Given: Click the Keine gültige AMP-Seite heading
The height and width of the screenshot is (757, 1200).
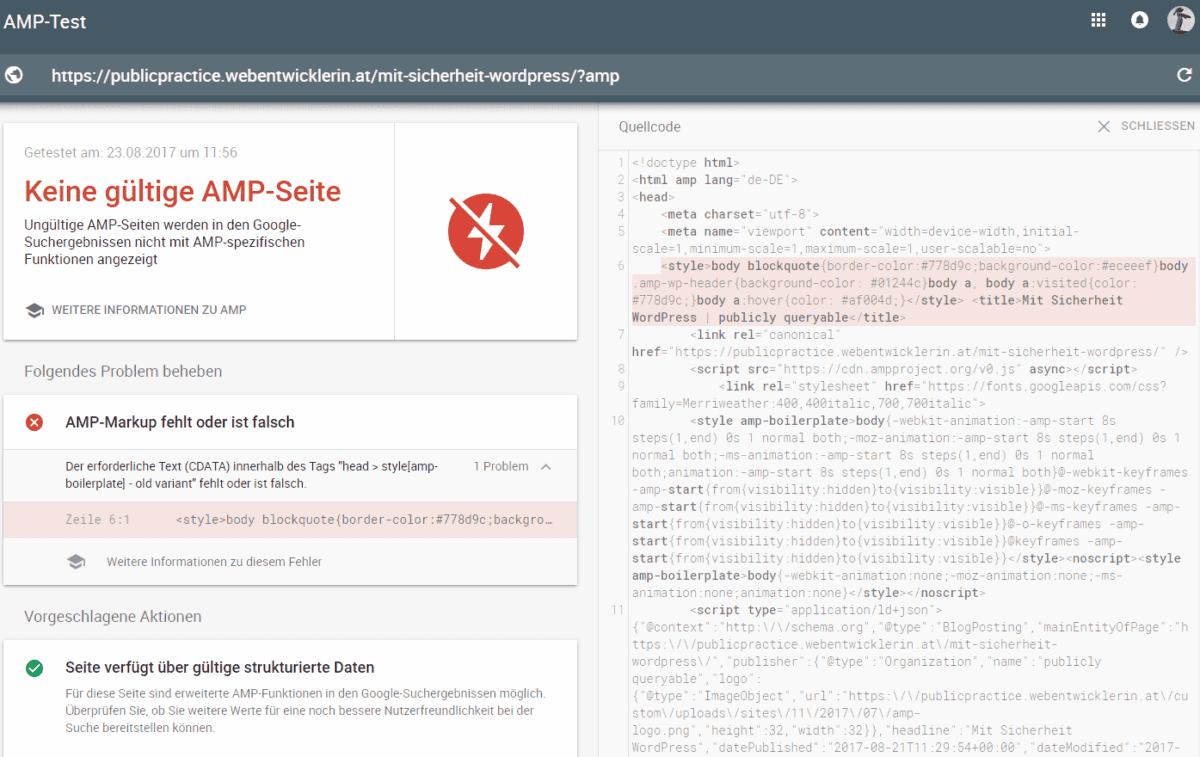Looking at the screenshot, I should tap(182, 191).
